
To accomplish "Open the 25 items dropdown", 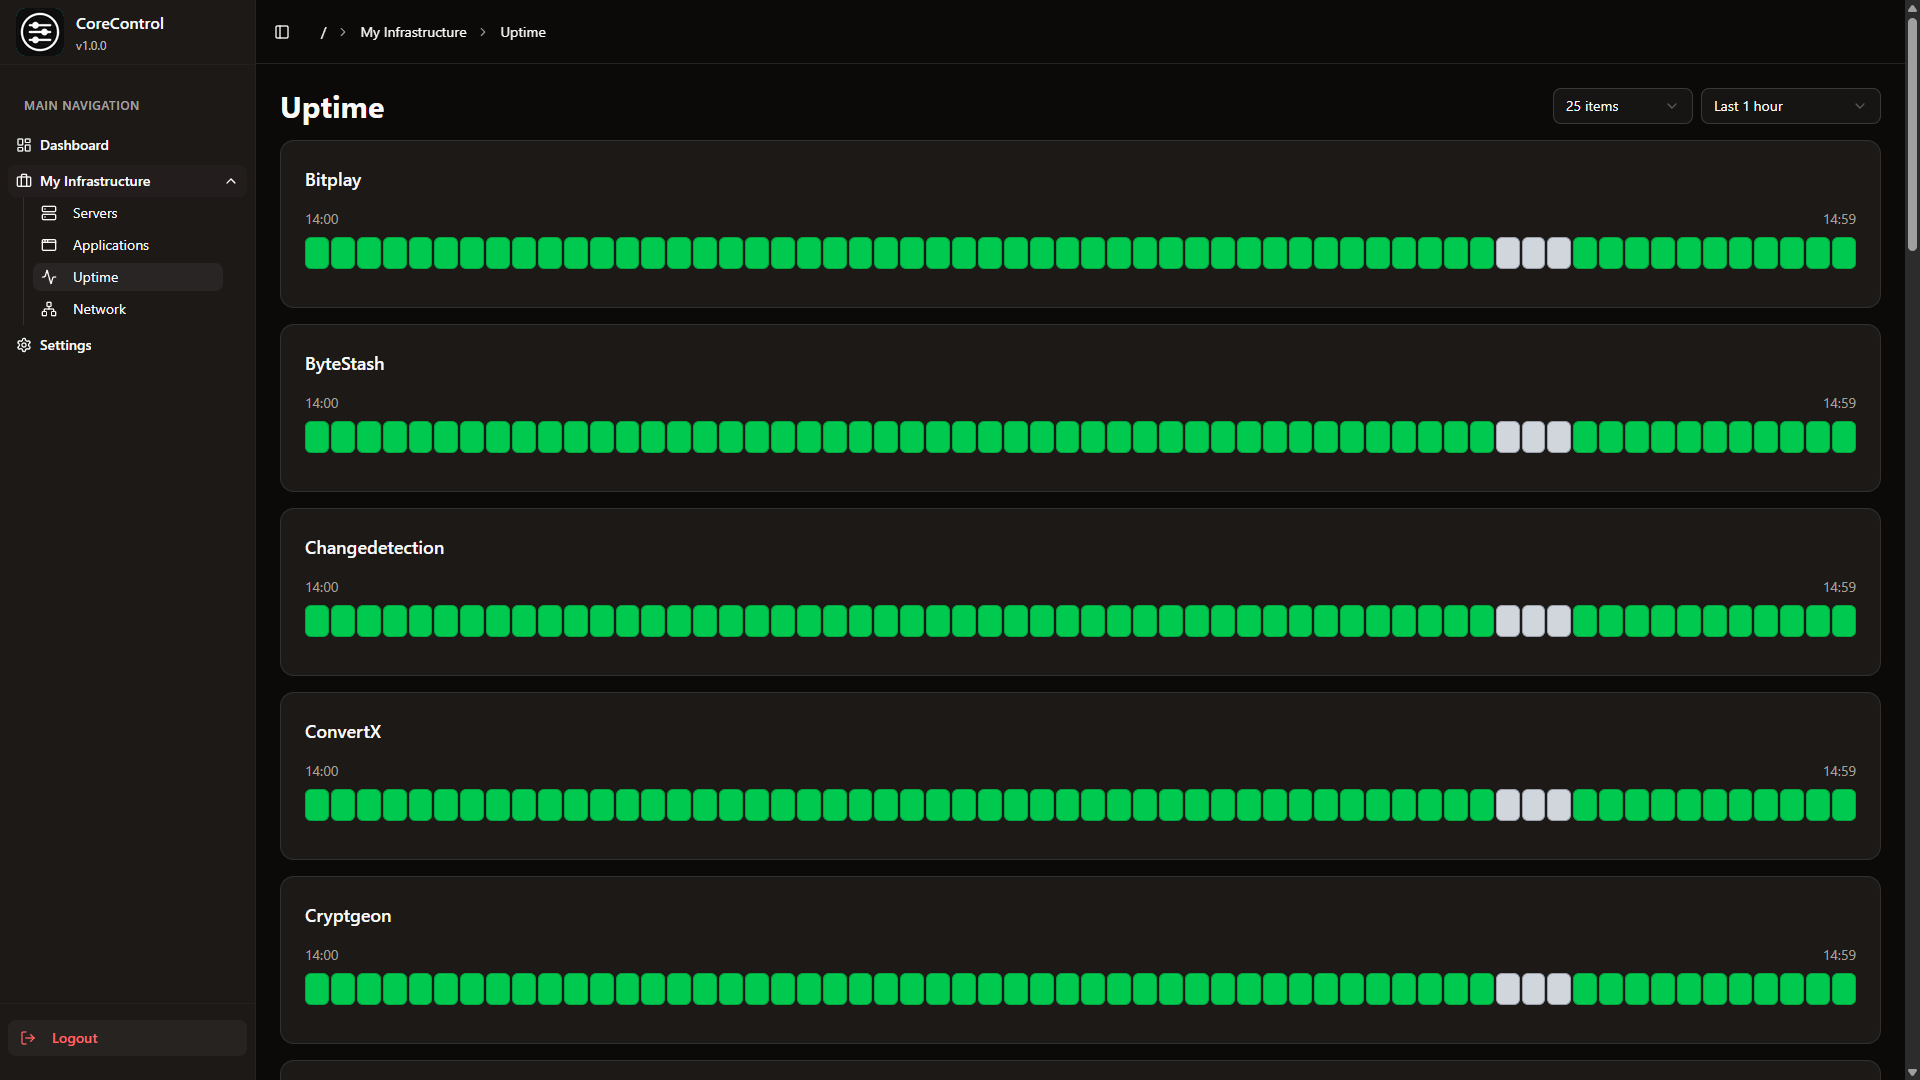I will click(x=1622, y=106).
